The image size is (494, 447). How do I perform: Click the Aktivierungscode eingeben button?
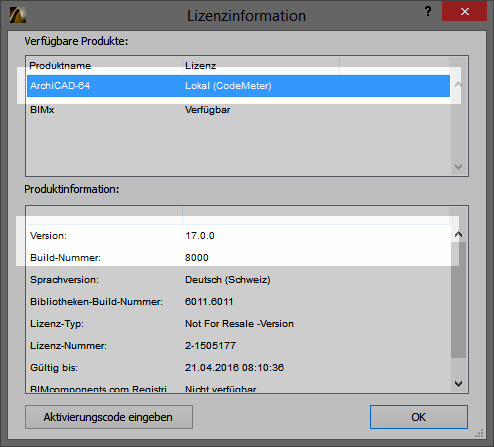click(109, 417)
